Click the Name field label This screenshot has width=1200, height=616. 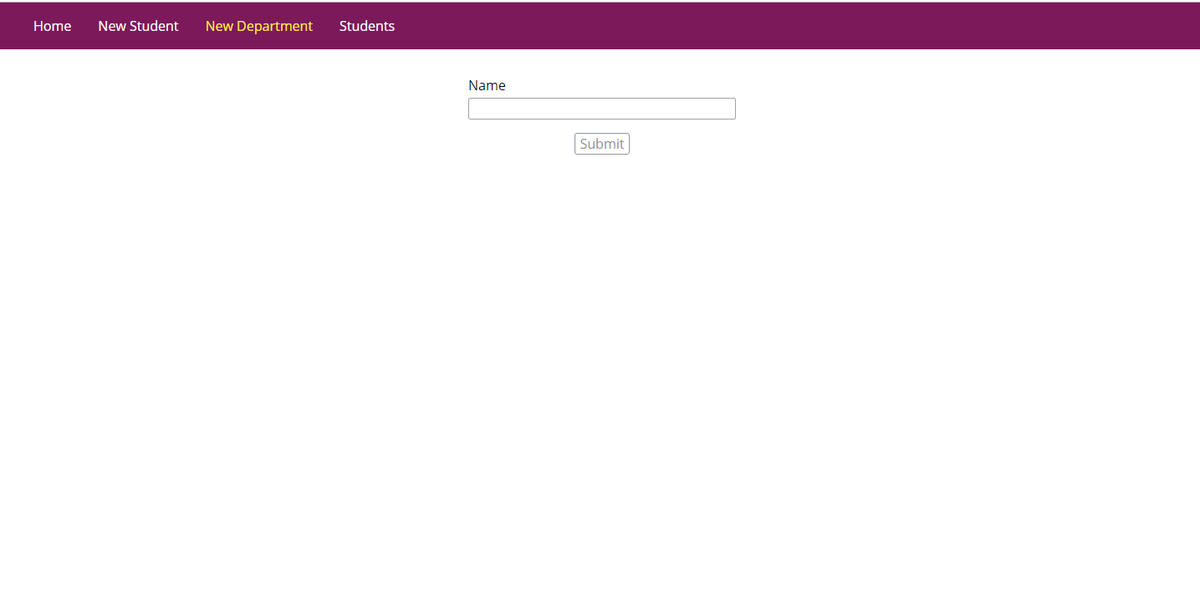click(487, 86)
